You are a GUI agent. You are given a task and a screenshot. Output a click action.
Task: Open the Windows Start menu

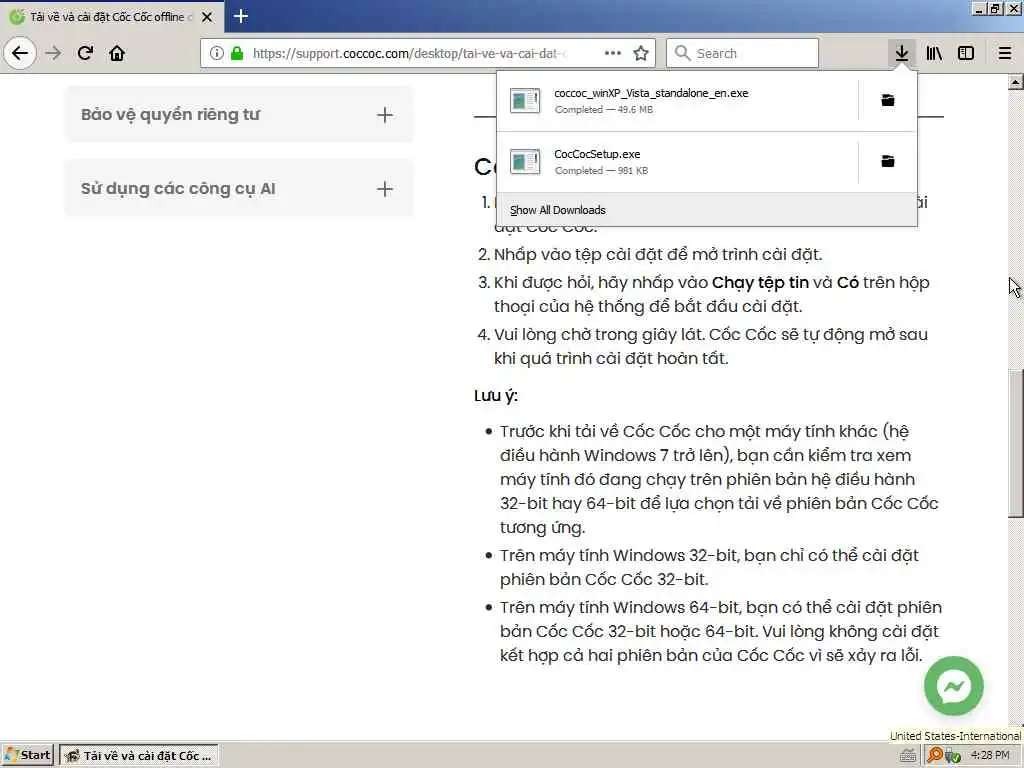coord(27,756)
